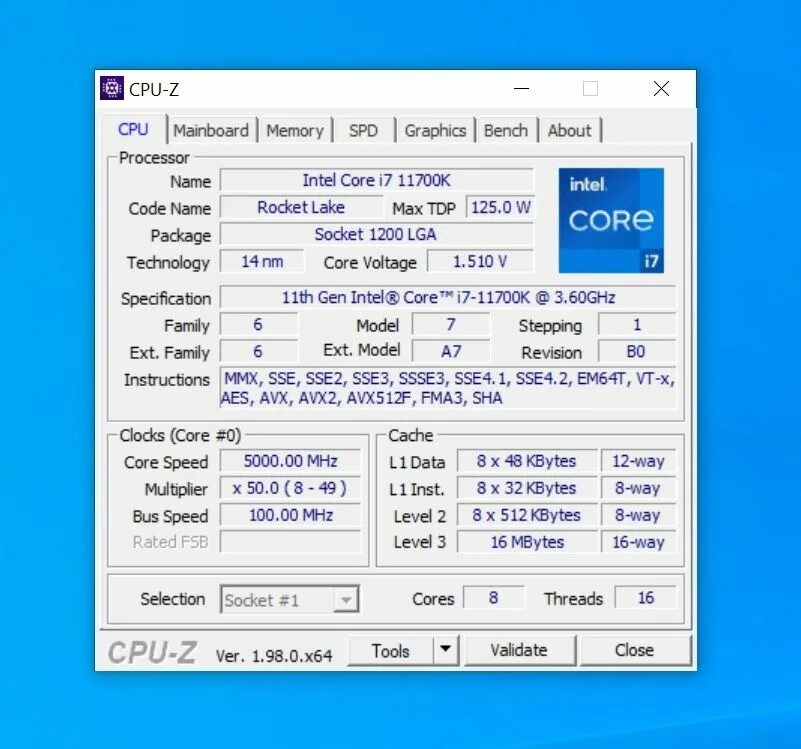Click the Intel Core i7 logo badge

pos(611,220)
